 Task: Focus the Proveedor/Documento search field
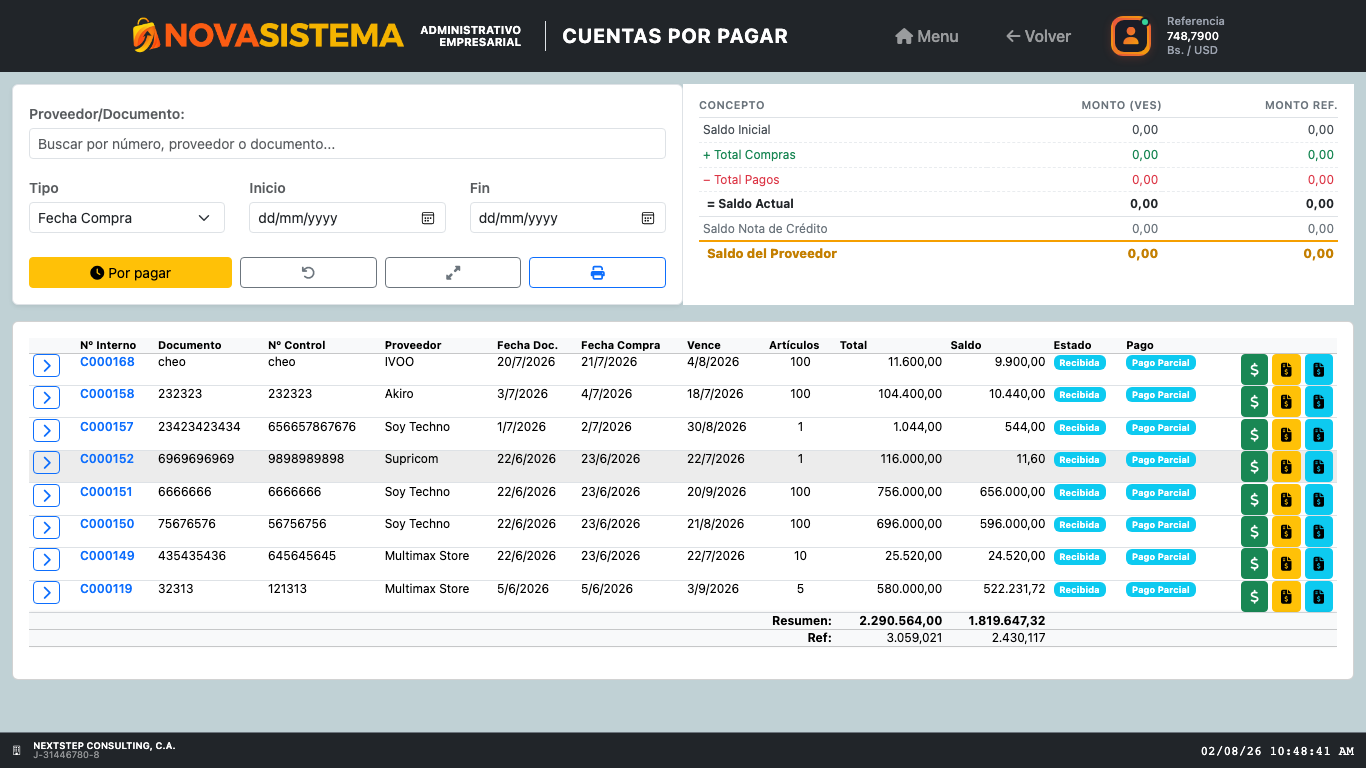point(347,144)
